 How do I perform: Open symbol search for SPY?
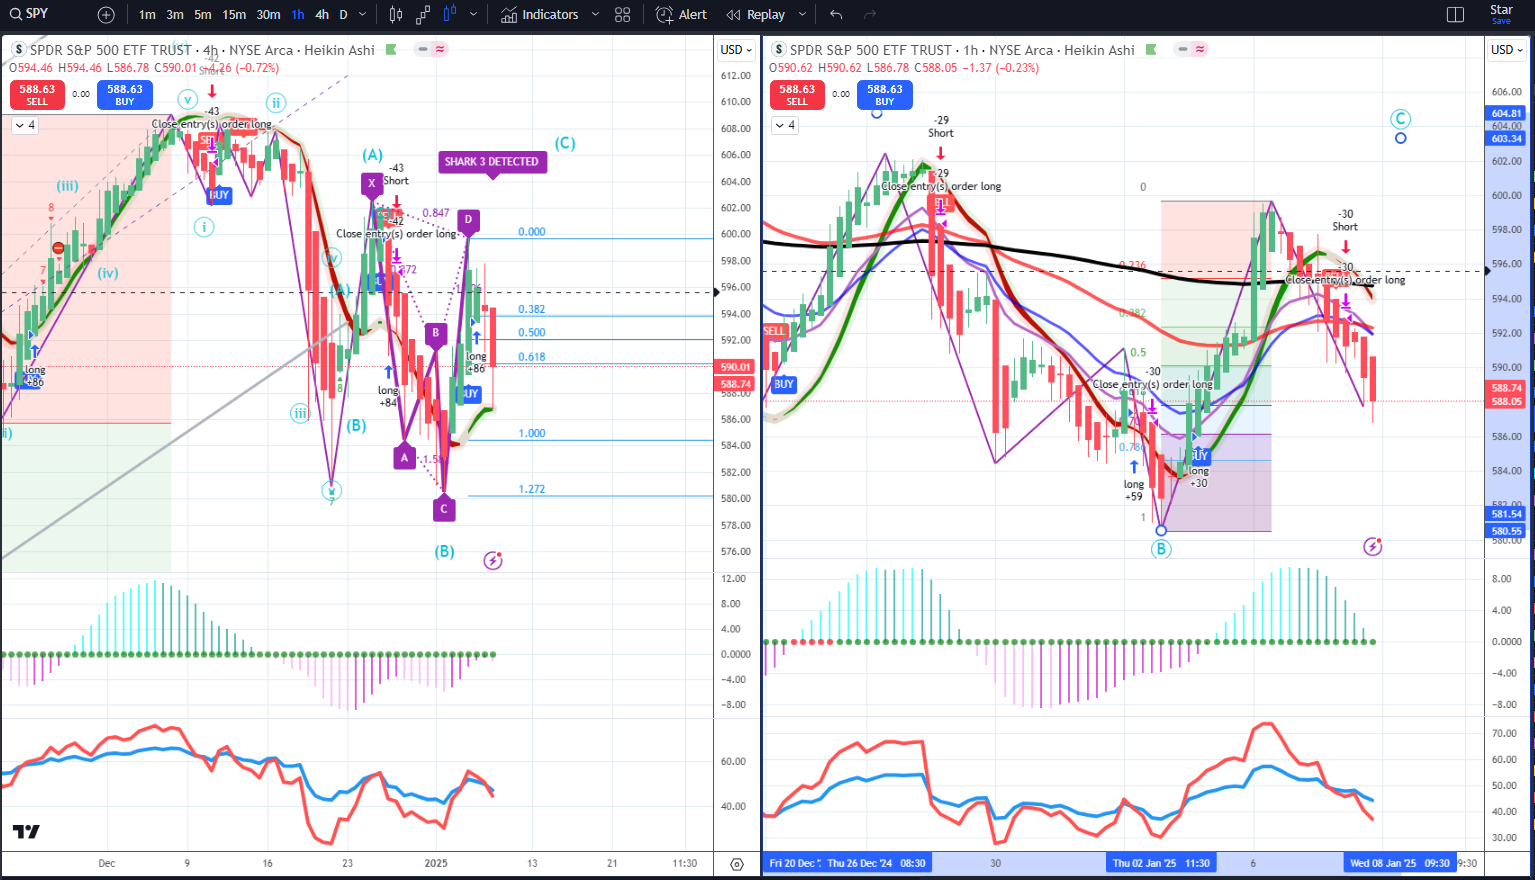[28, 14]
